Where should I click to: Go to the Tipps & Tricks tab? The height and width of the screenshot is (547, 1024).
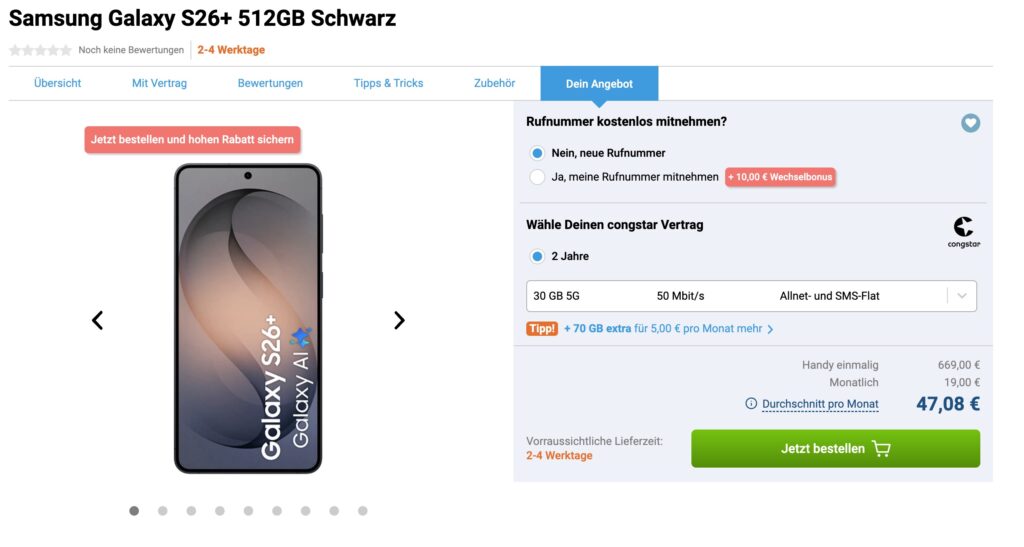tap(388, 83)
